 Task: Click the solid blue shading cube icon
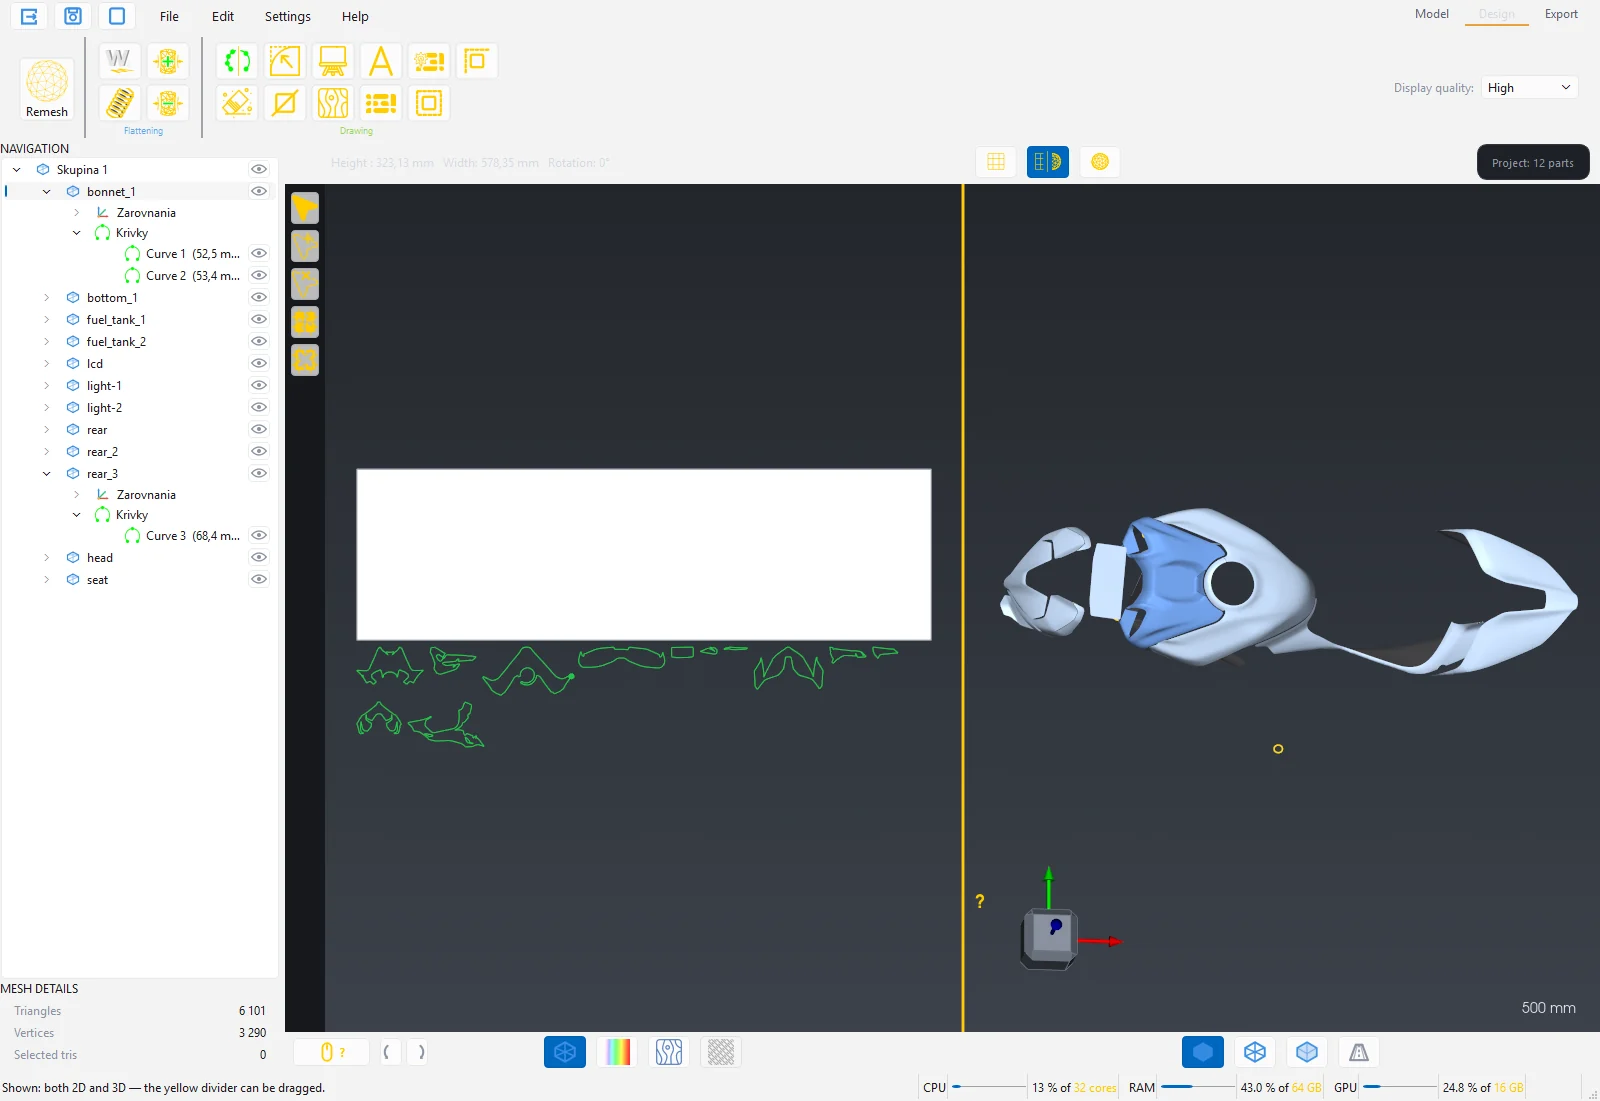[1203, 1052]
